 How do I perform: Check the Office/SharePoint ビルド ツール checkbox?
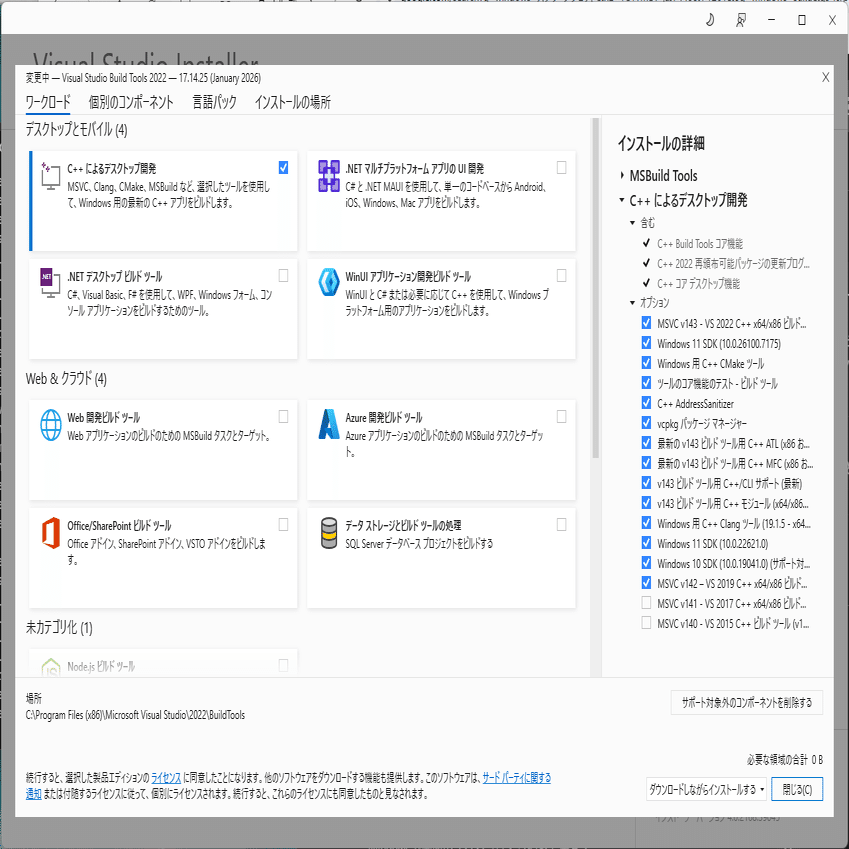tap(283, 525)
